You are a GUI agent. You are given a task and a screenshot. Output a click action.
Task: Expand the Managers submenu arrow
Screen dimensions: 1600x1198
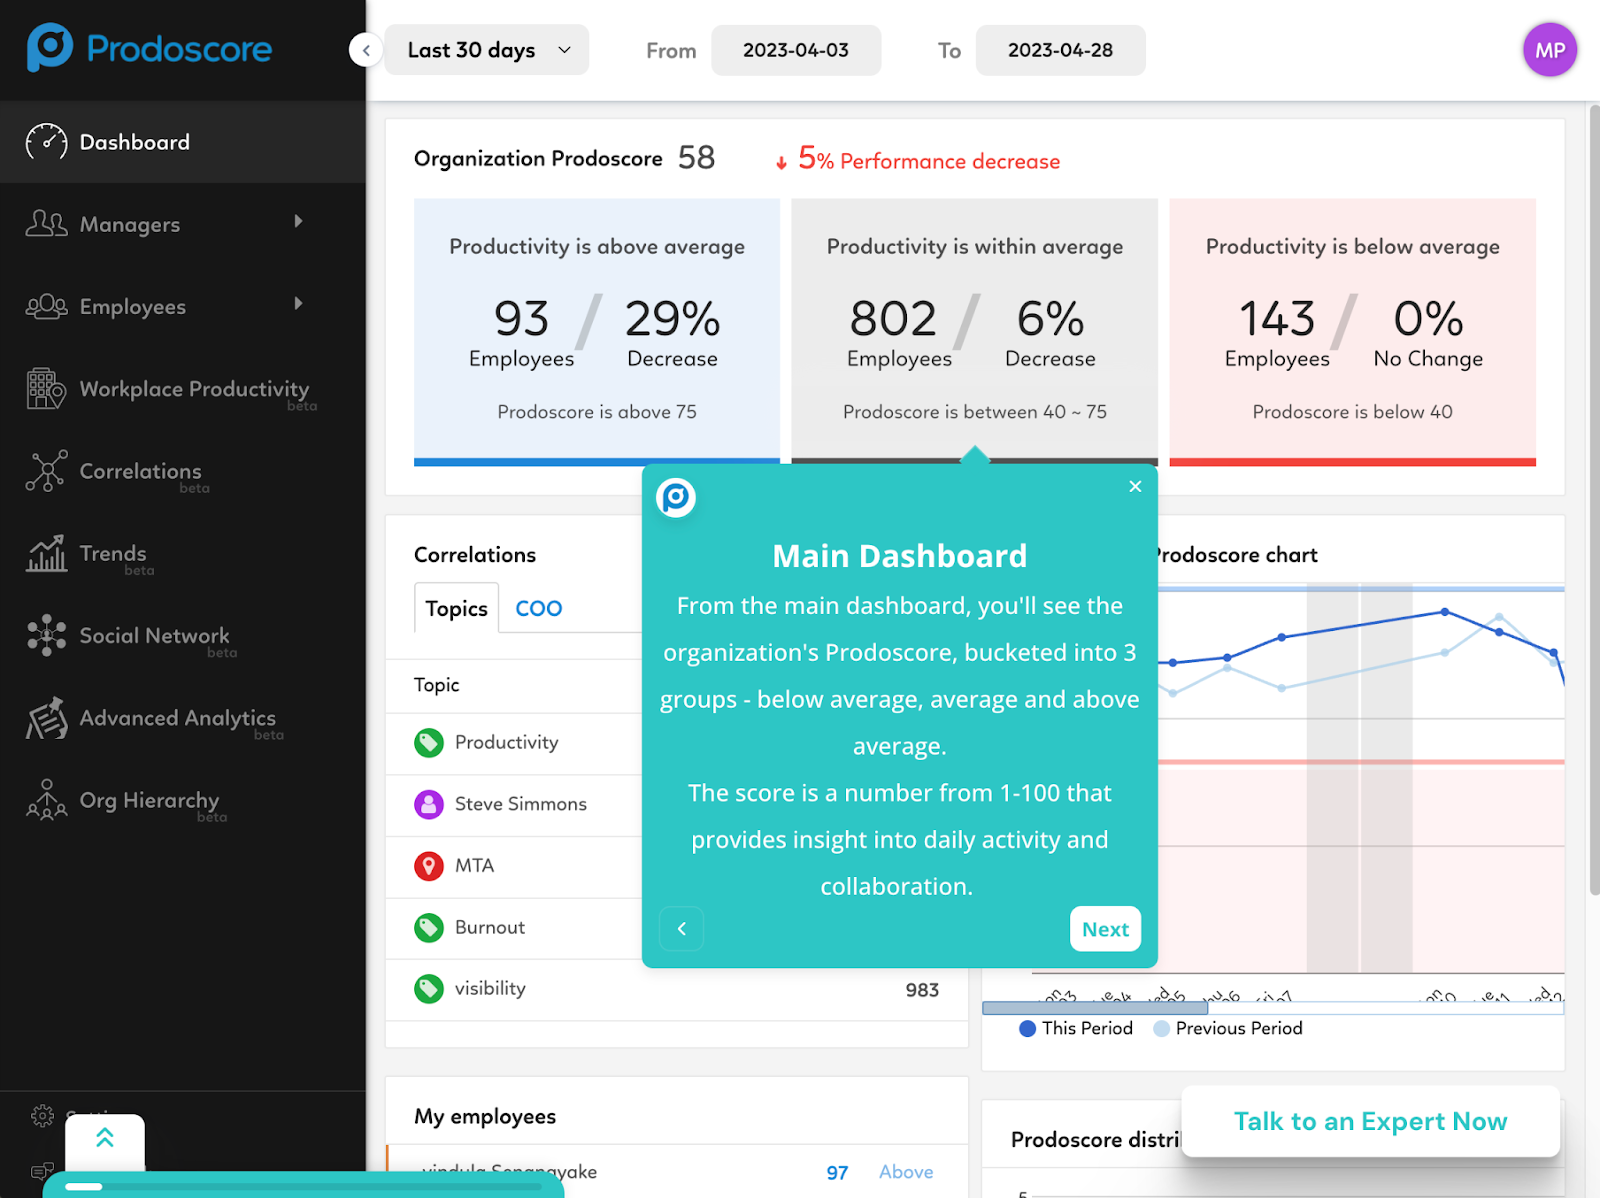tap(298, 221)
